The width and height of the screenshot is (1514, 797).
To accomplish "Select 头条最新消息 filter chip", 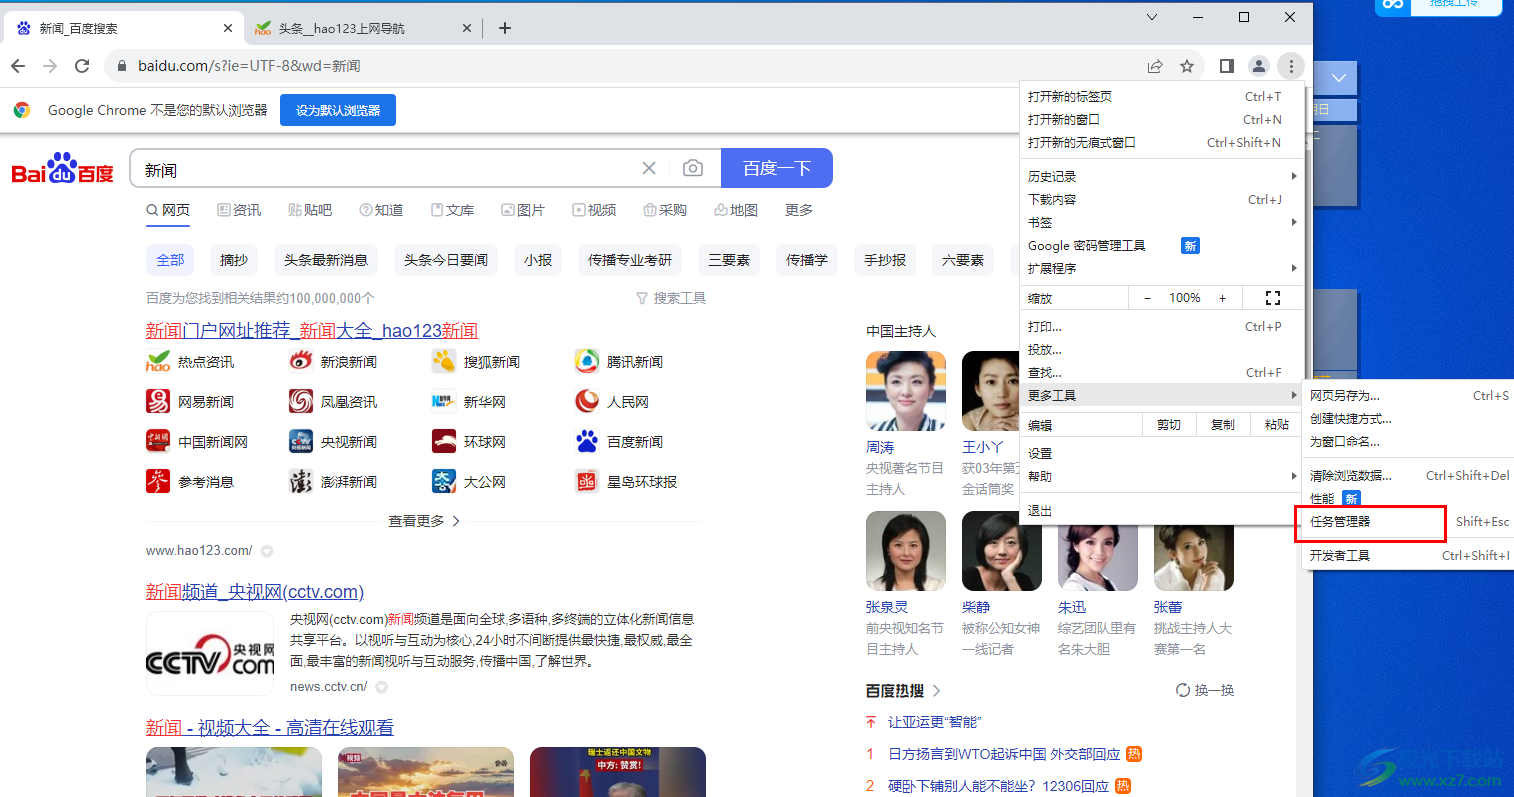I will click(325, 260).
